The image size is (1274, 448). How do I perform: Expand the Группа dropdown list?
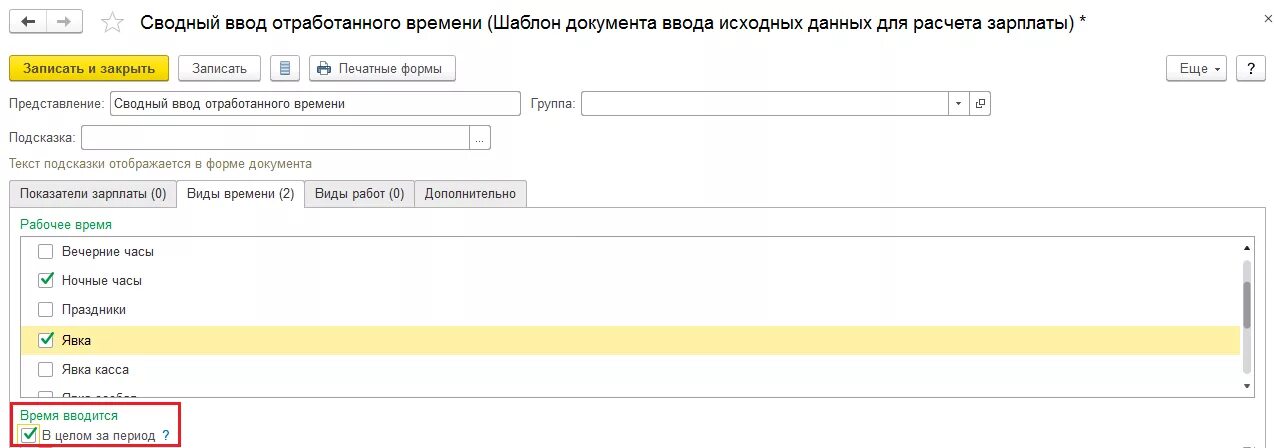959,104
